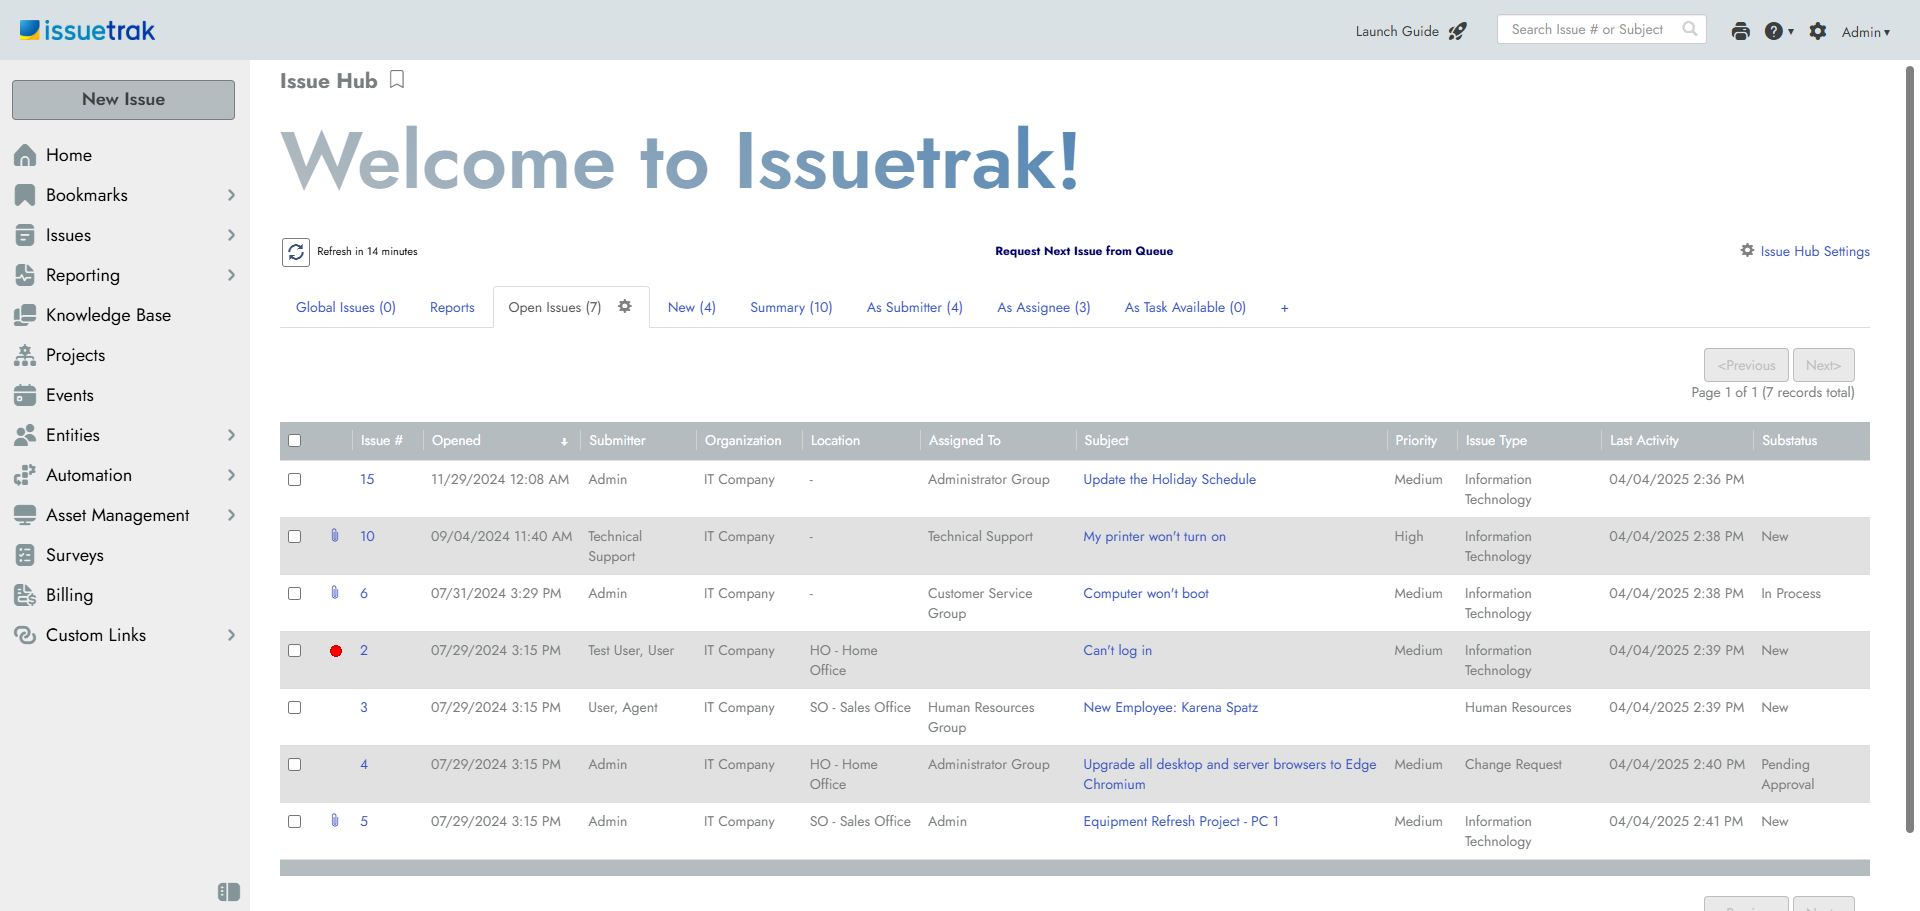Switch to the New (4) tab
Image resolution: width=1920 pixels, height=911 pixels.
pyautogui.click(x=692, y=307)
